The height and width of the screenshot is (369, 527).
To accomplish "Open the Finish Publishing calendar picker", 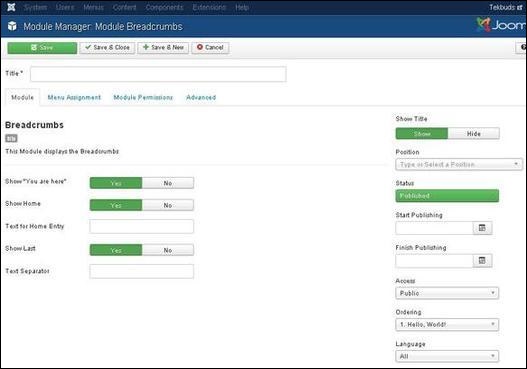I will click(482, 260).
